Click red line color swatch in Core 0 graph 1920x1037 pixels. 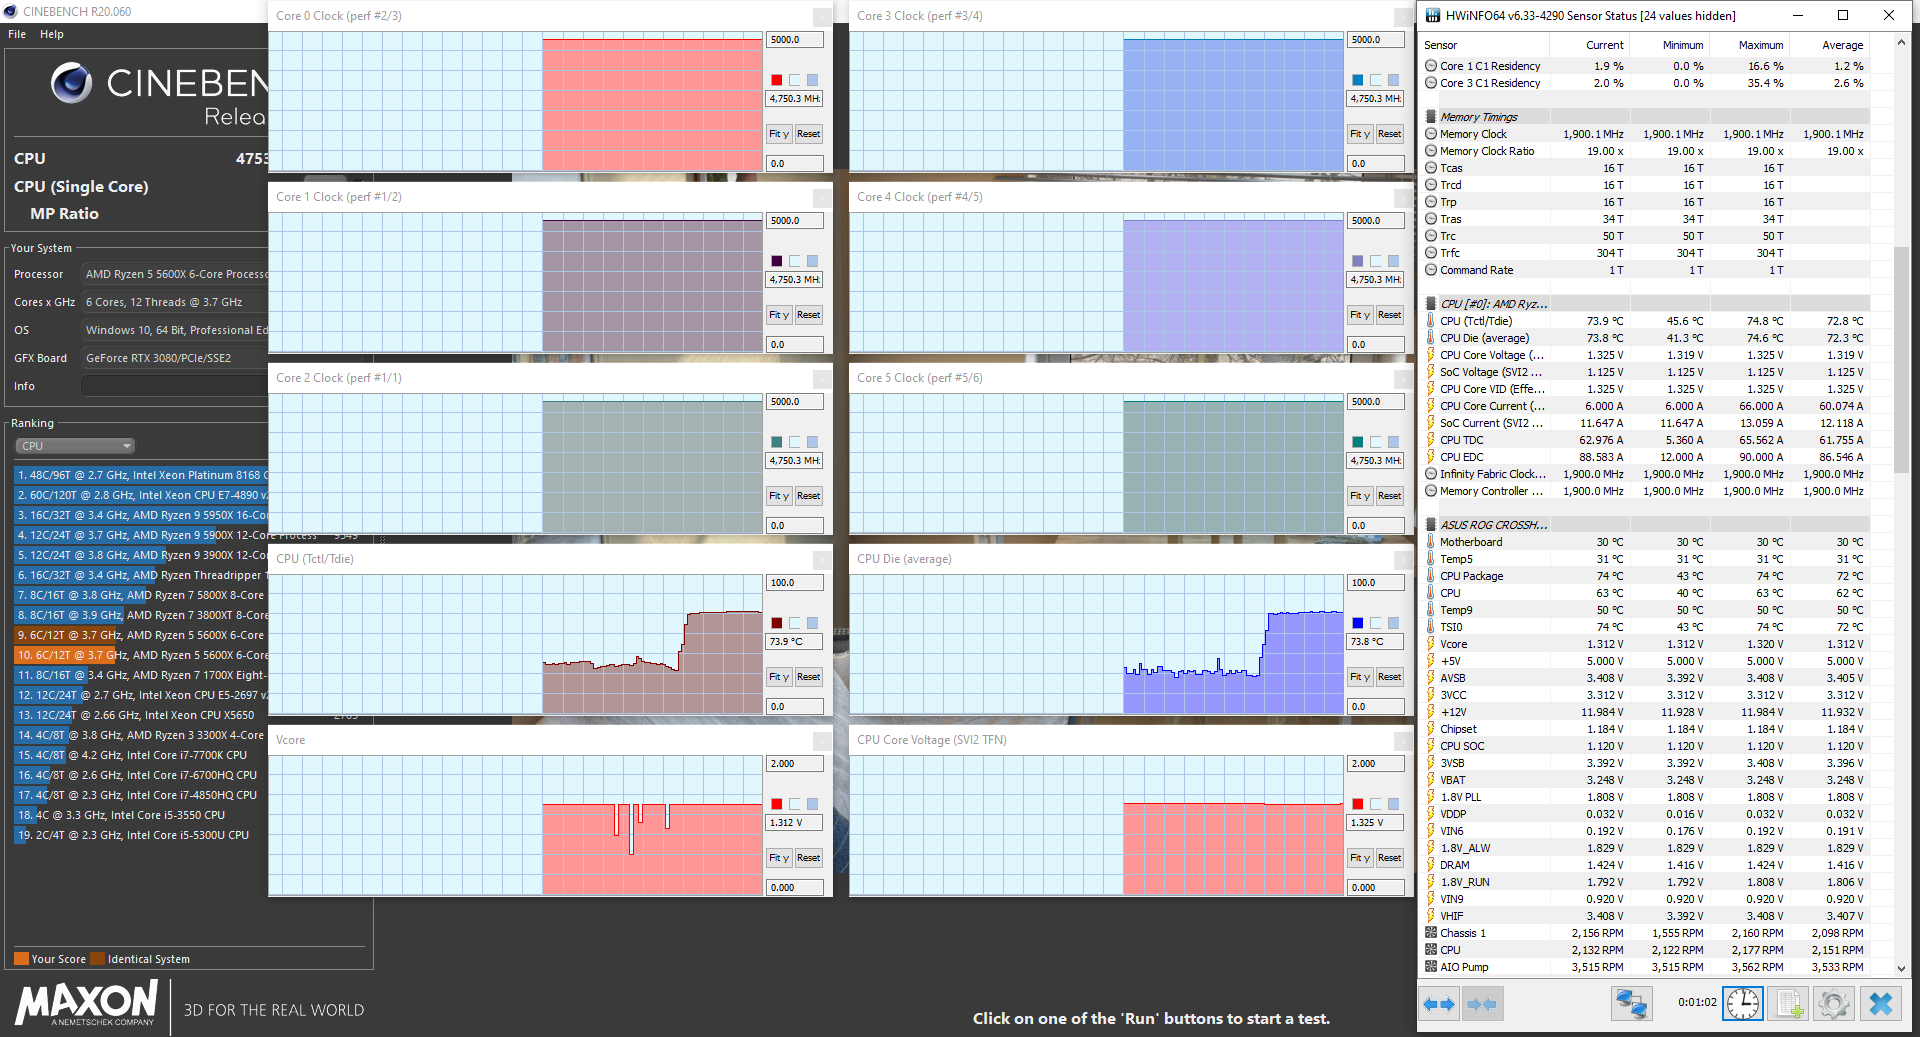(x=777, y=80)
